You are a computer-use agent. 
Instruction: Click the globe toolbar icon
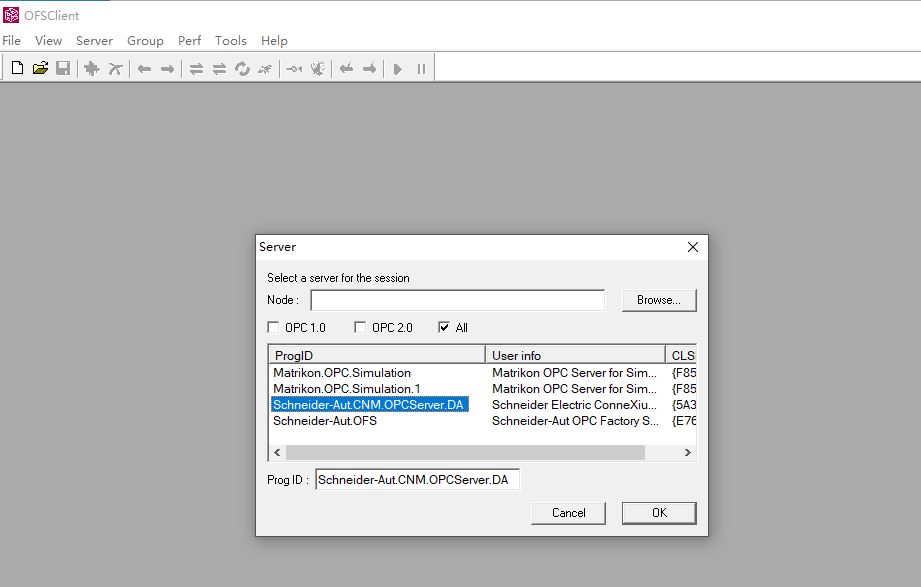(x=317, y=69)
